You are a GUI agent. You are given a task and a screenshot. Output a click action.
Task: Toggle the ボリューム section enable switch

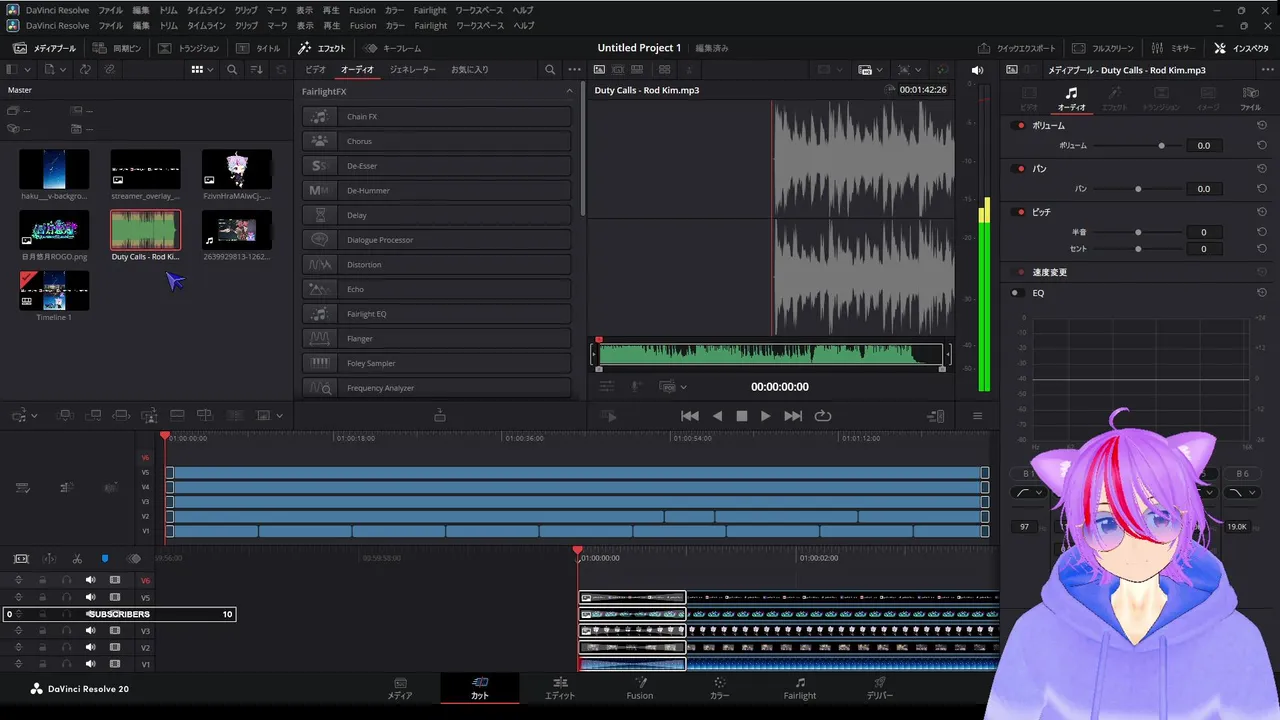point(1020,126)
